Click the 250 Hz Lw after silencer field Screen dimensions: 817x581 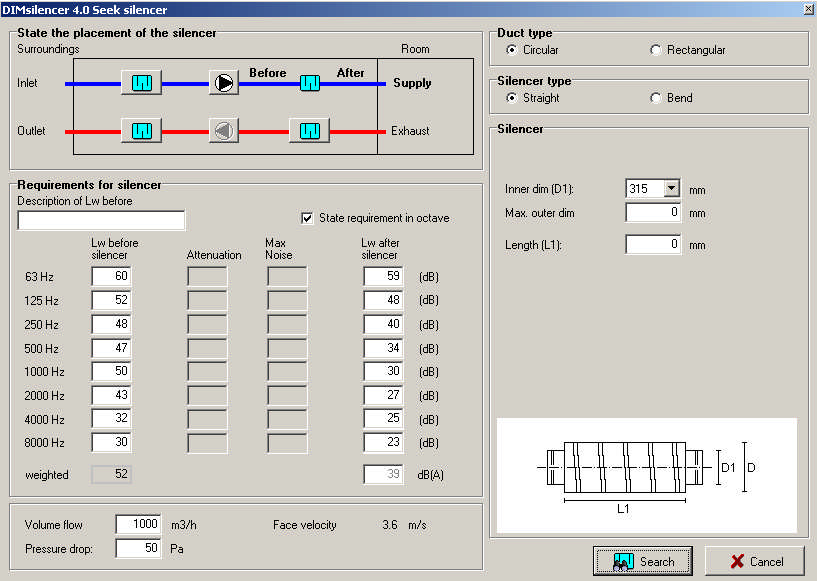coord(383,324)
